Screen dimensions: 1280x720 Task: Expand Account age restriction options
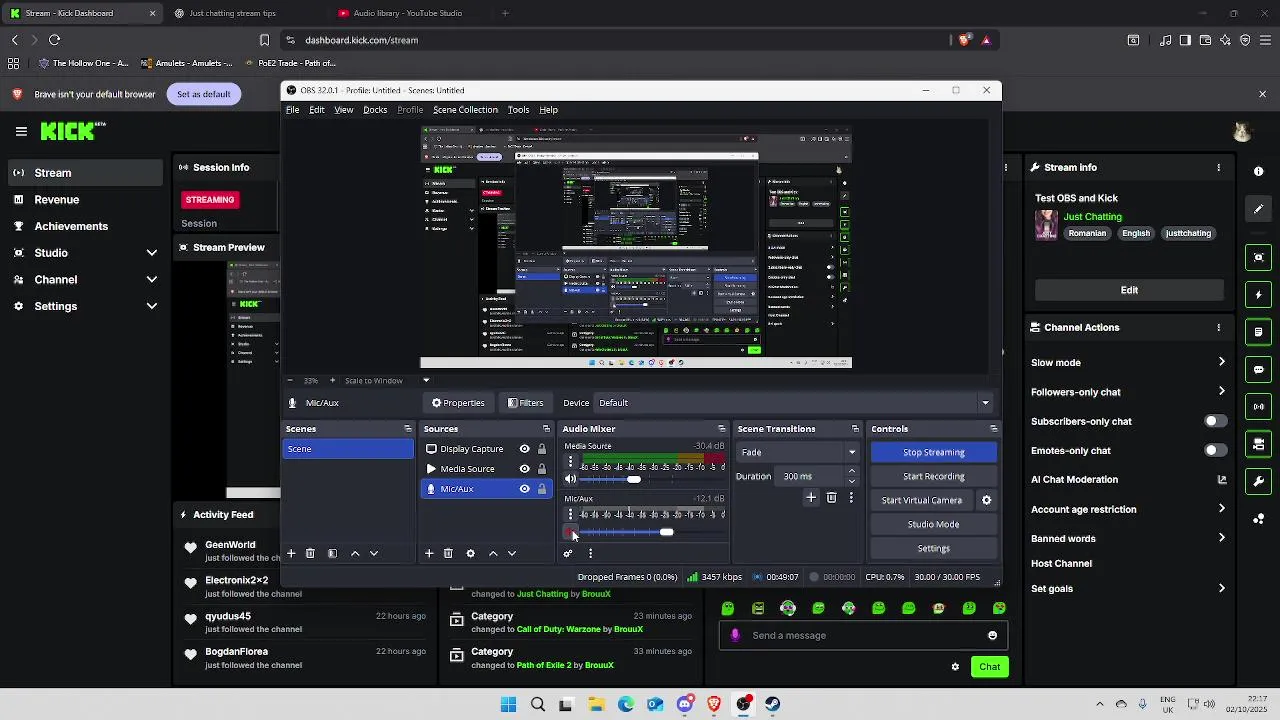1221,509
